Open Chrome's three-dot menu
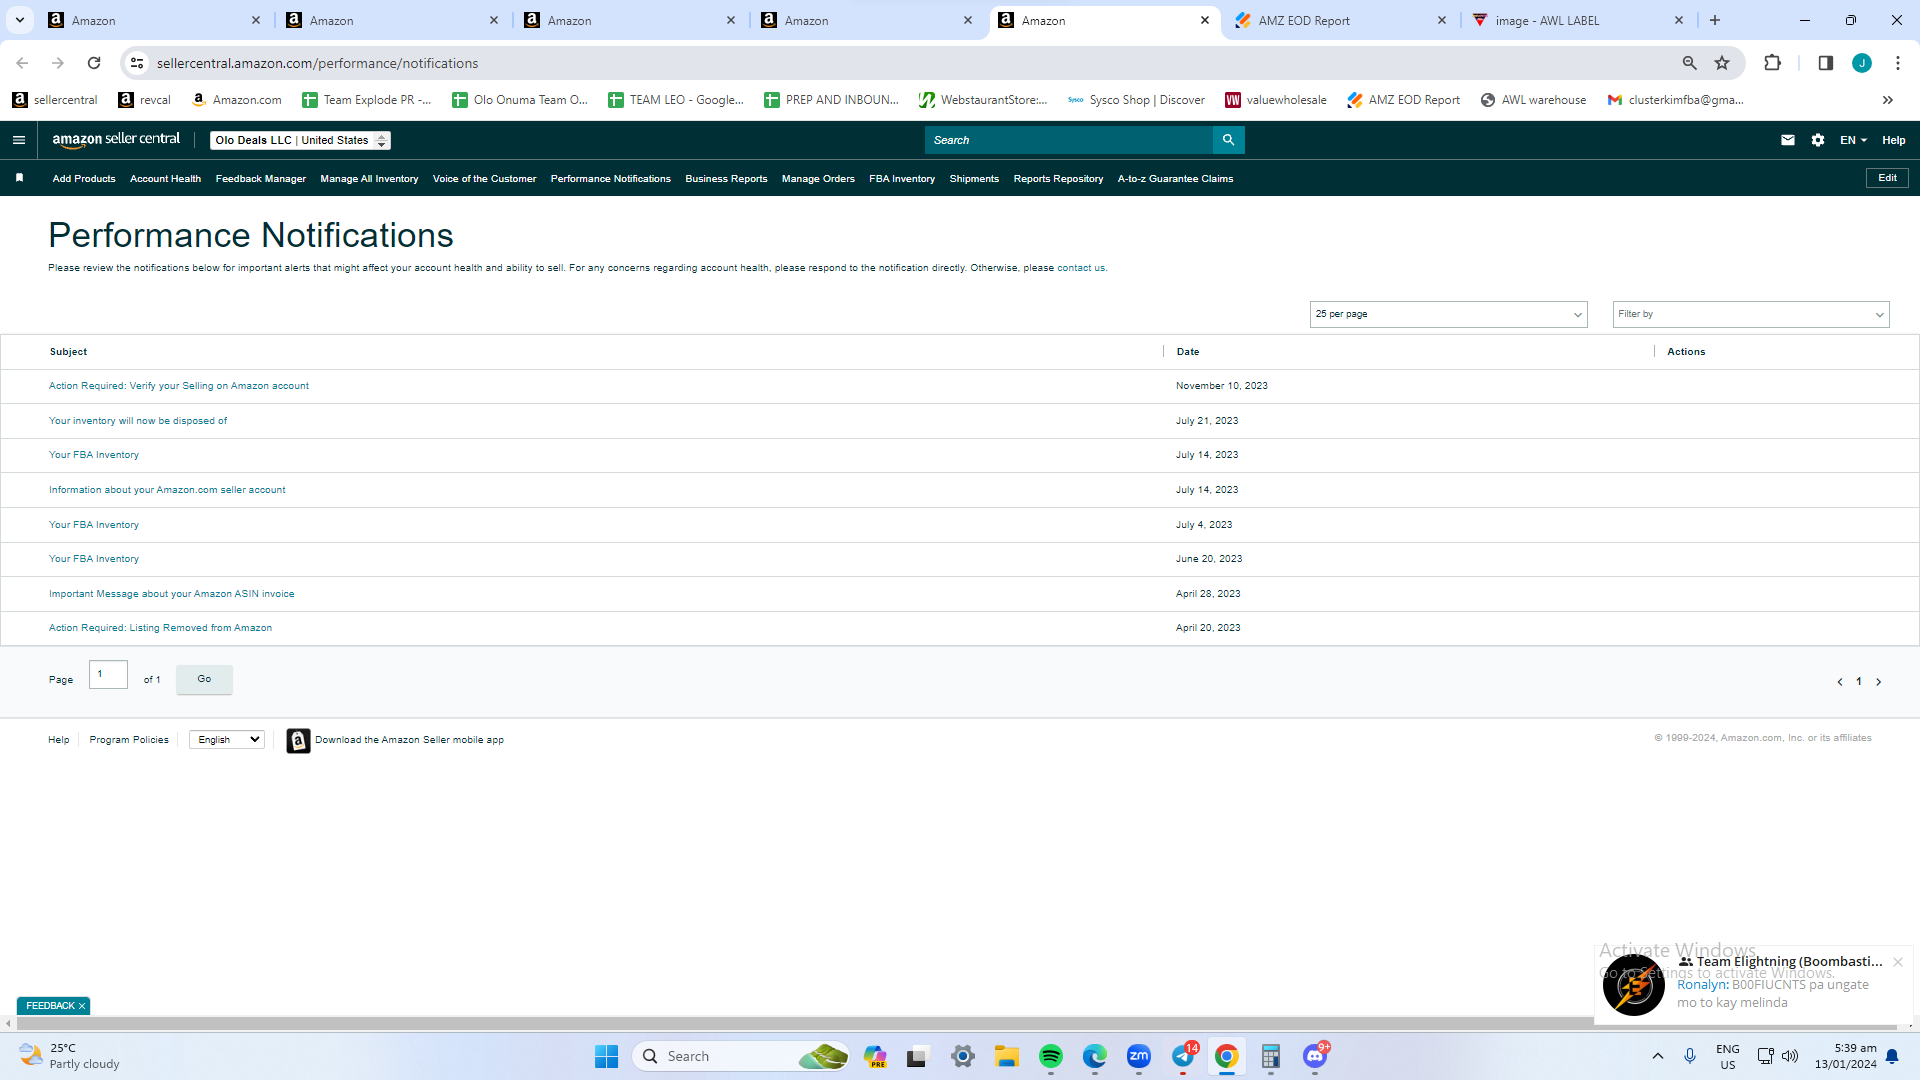Viewport: 1920px width, 1080px height. tap(1897, 63)
